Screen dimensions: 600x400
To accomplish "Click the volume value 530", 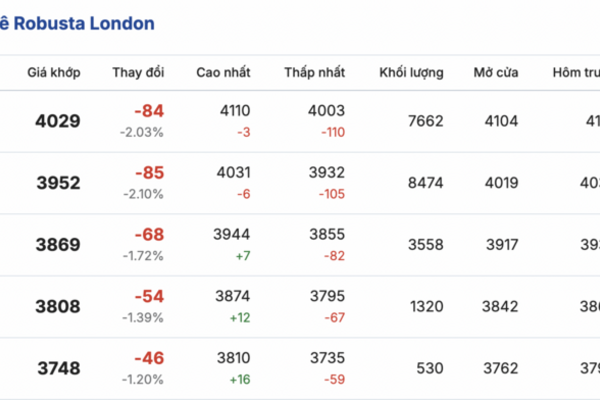I will coord(430,369).
